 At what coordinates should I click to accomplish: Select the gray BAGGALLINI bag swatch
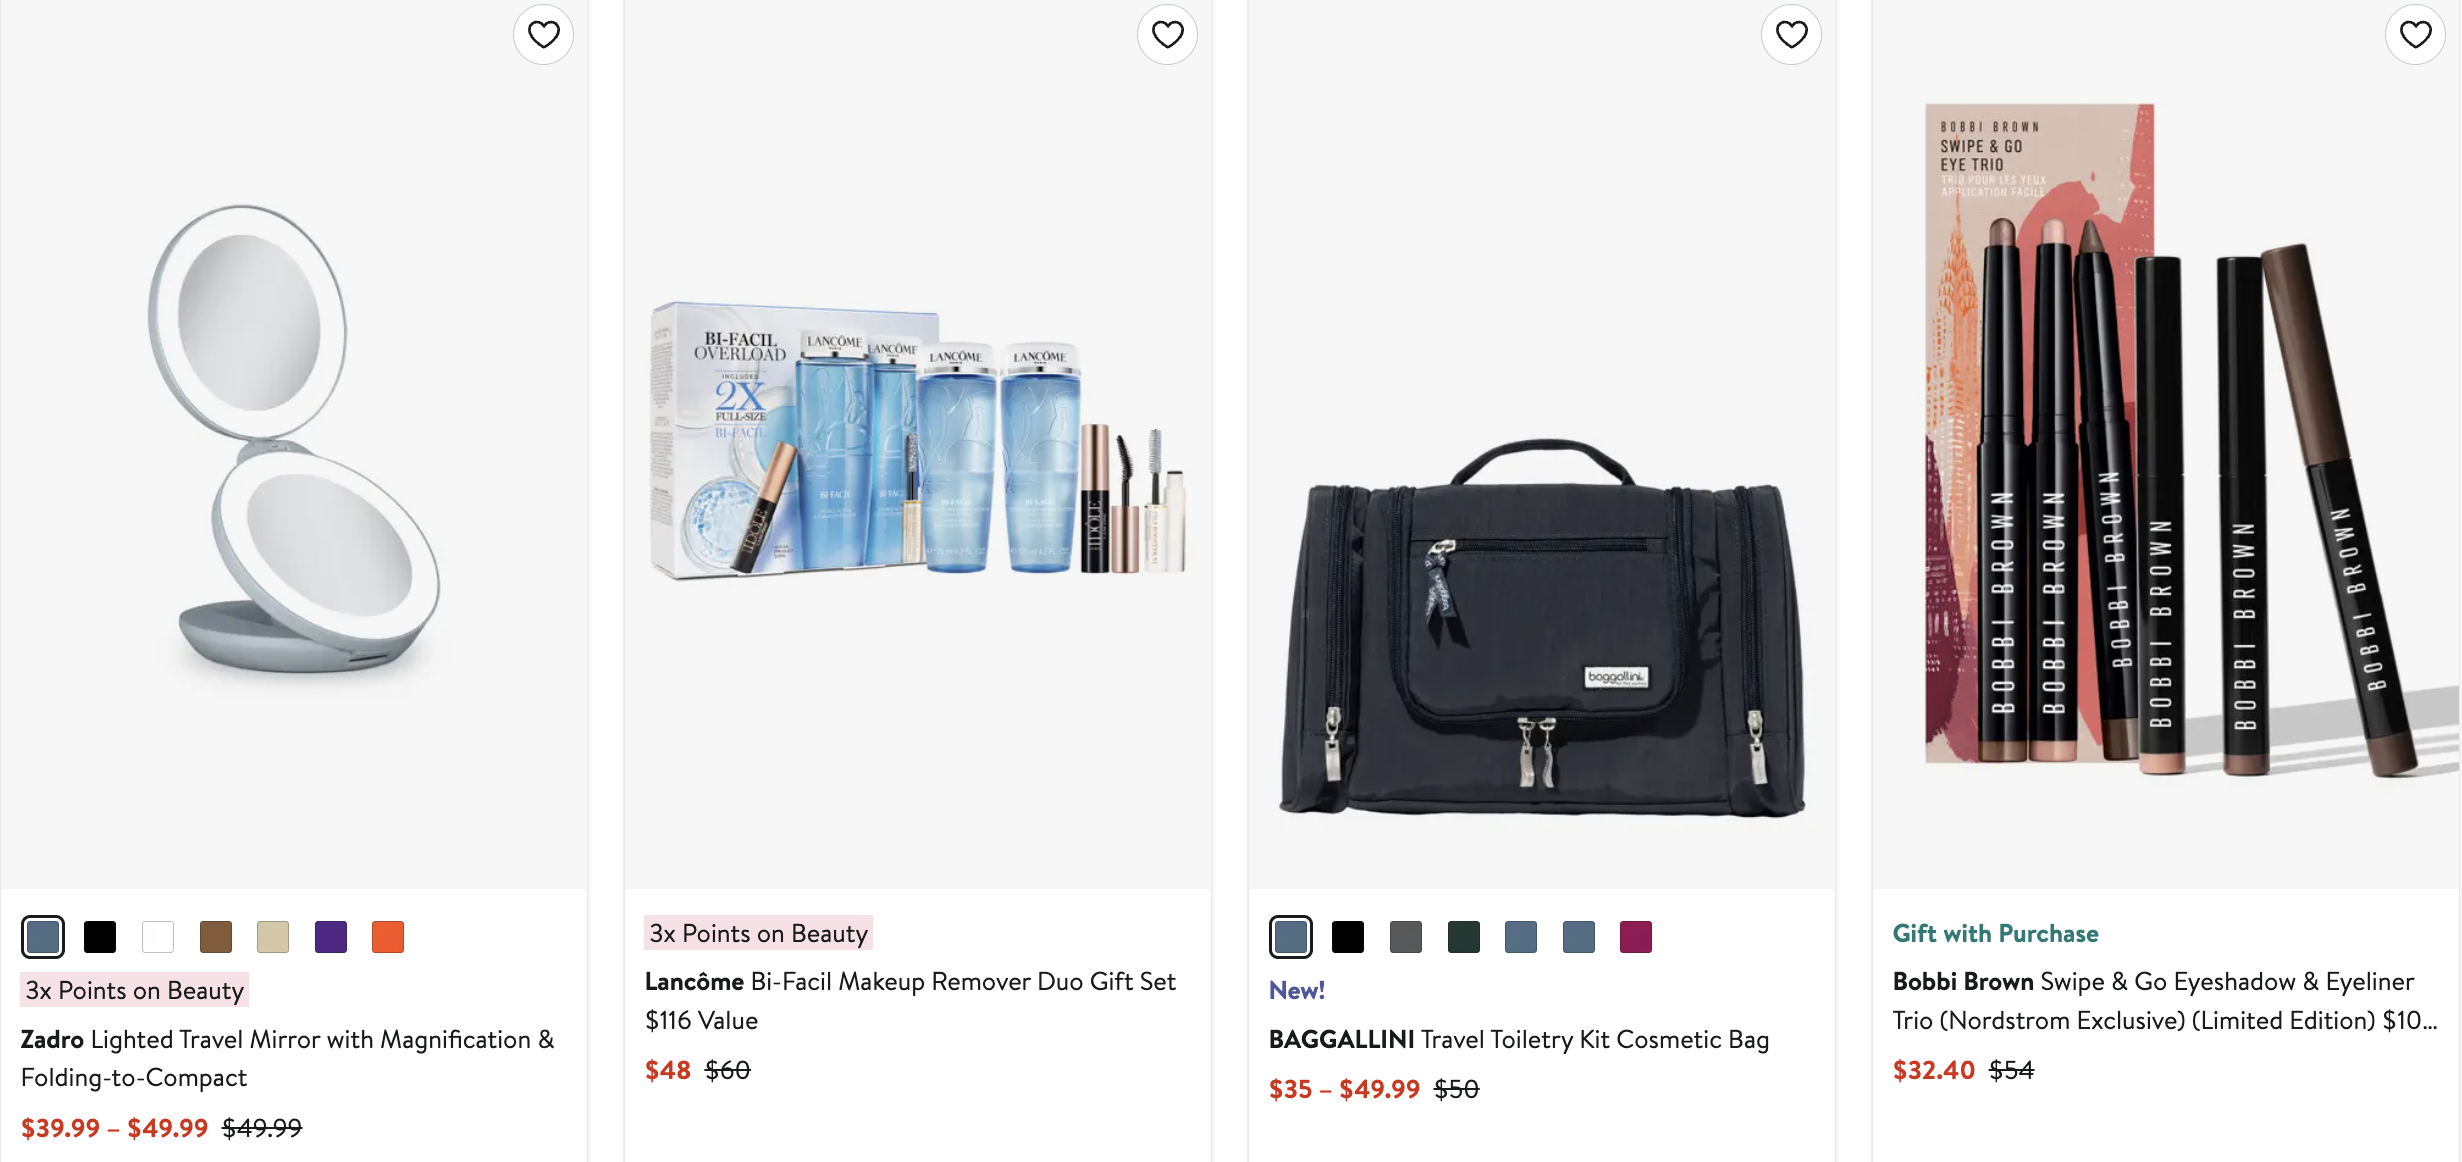(1406, 937)
